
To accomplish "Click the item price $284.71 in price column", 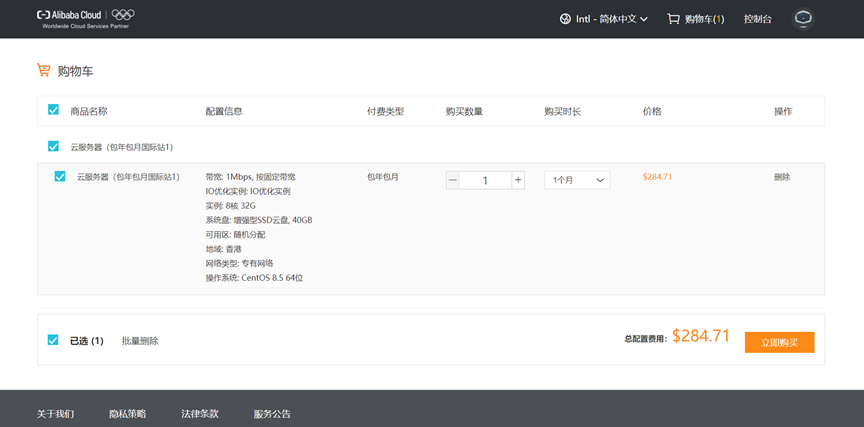I will (657, 177).
